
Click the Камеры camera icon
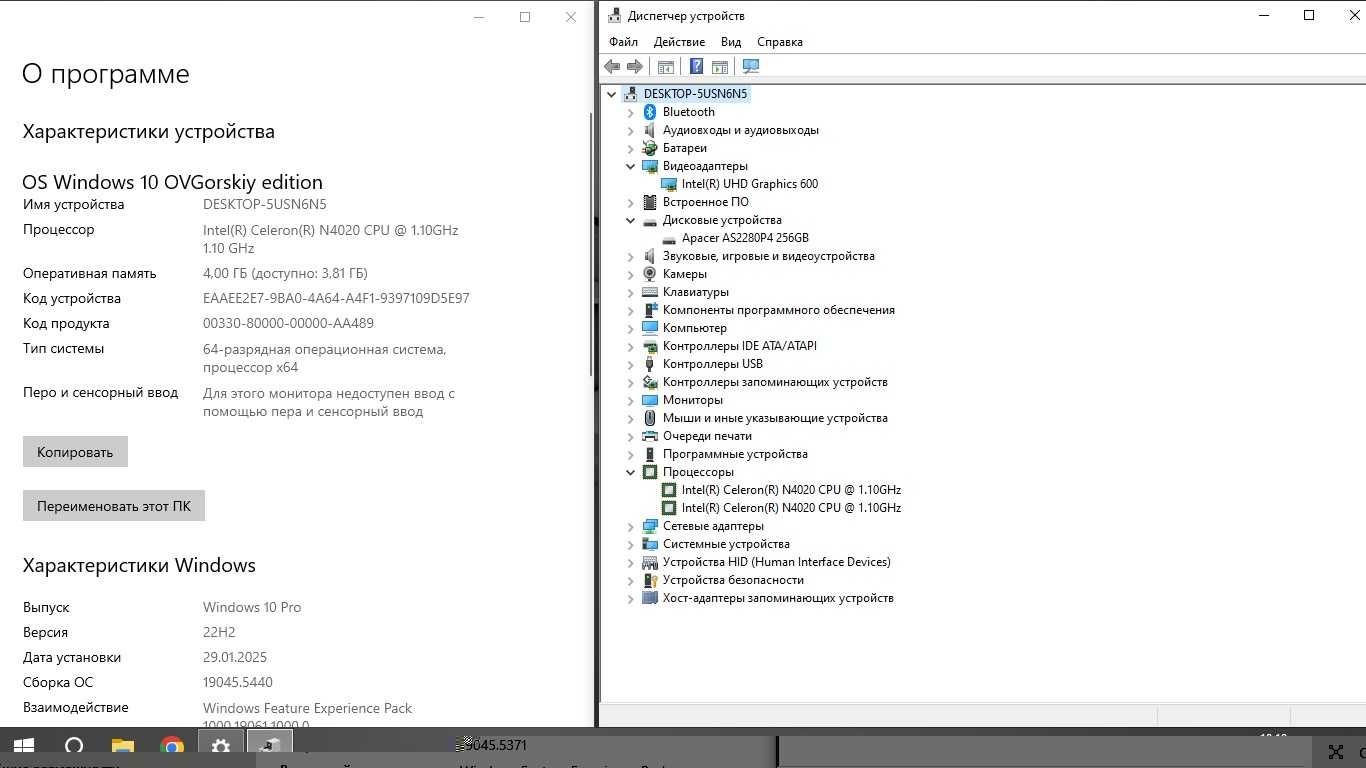[650, 274]
